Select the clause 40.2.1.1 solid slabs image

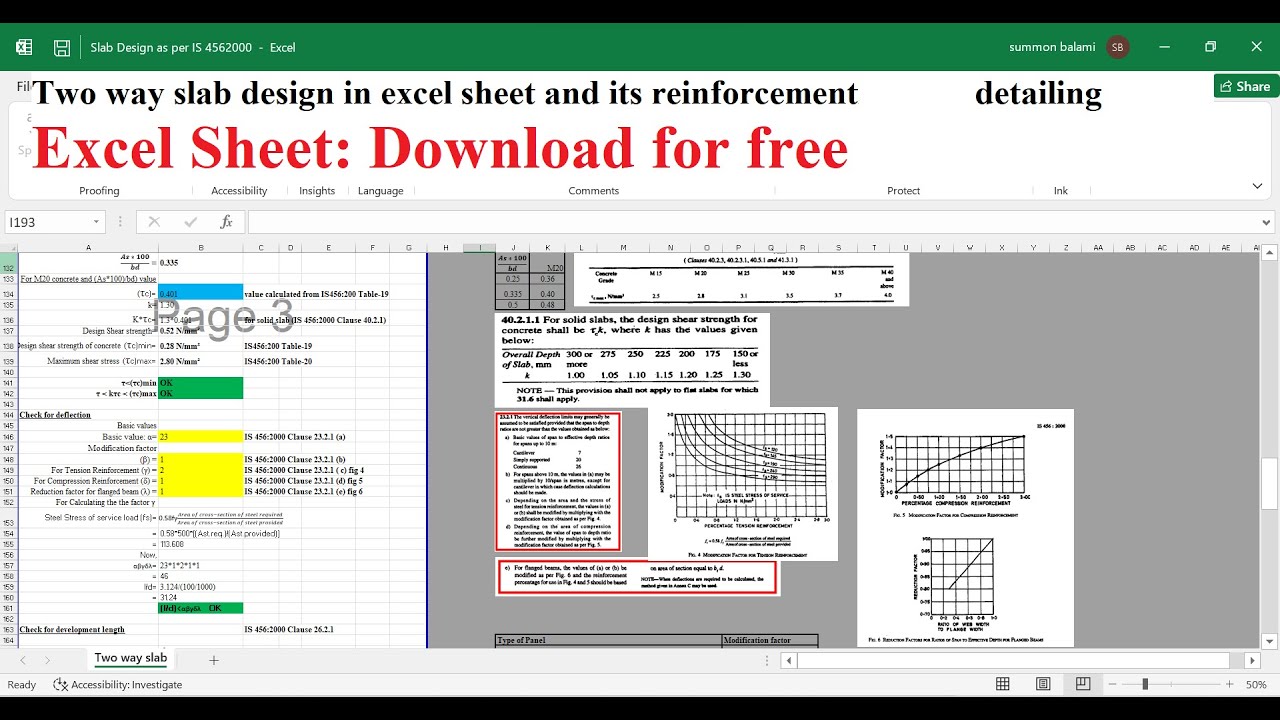coord(633,360)
